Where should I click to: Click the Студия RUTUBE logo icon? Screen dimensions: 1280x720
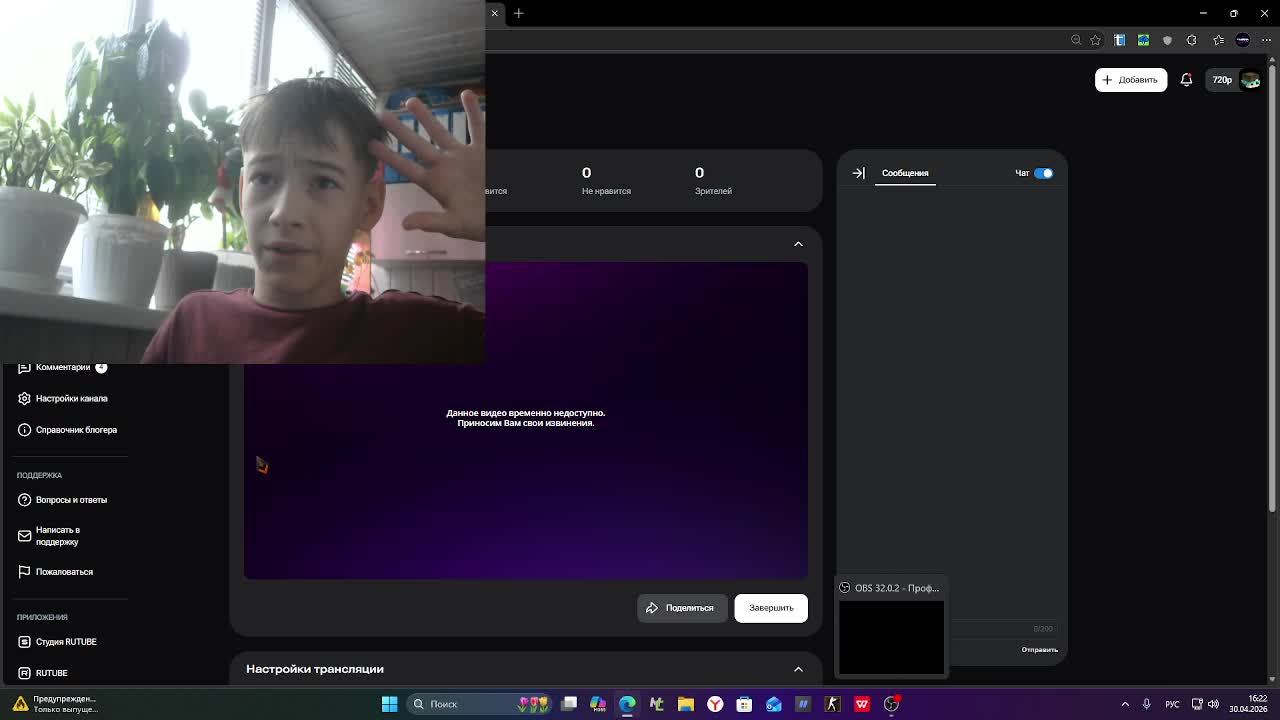pos(24,642)
